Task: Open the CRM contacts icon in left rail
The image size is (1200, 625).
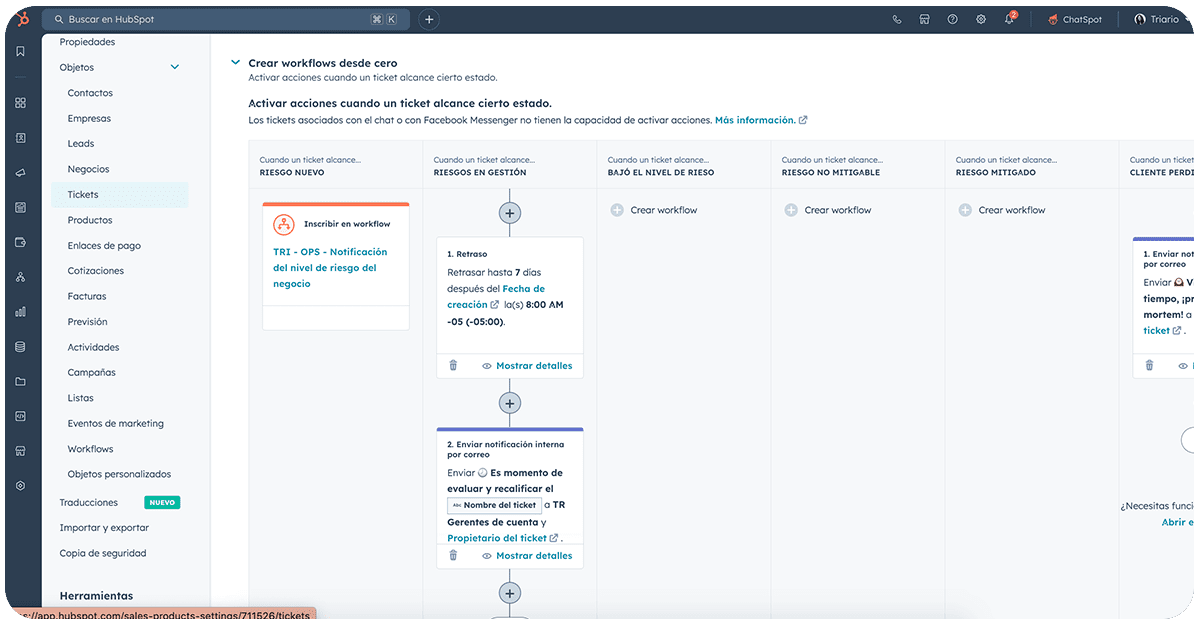Action: point(21,138)
